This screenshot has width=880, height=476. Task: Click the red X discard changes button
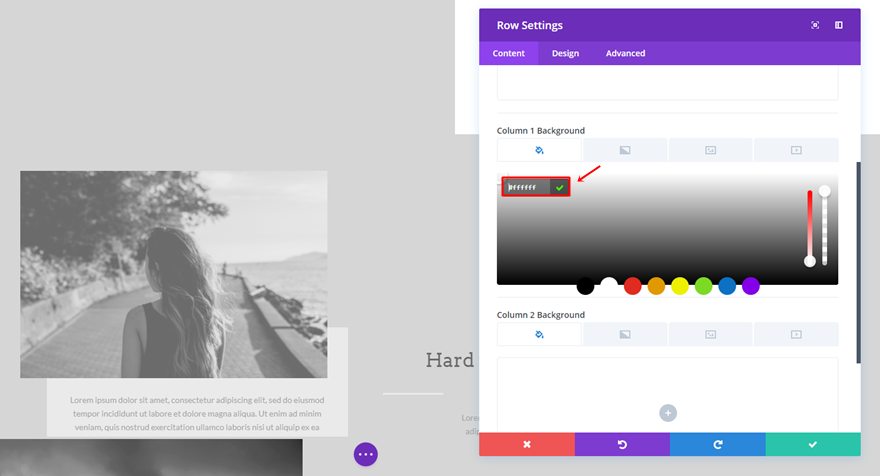[527, 444]
